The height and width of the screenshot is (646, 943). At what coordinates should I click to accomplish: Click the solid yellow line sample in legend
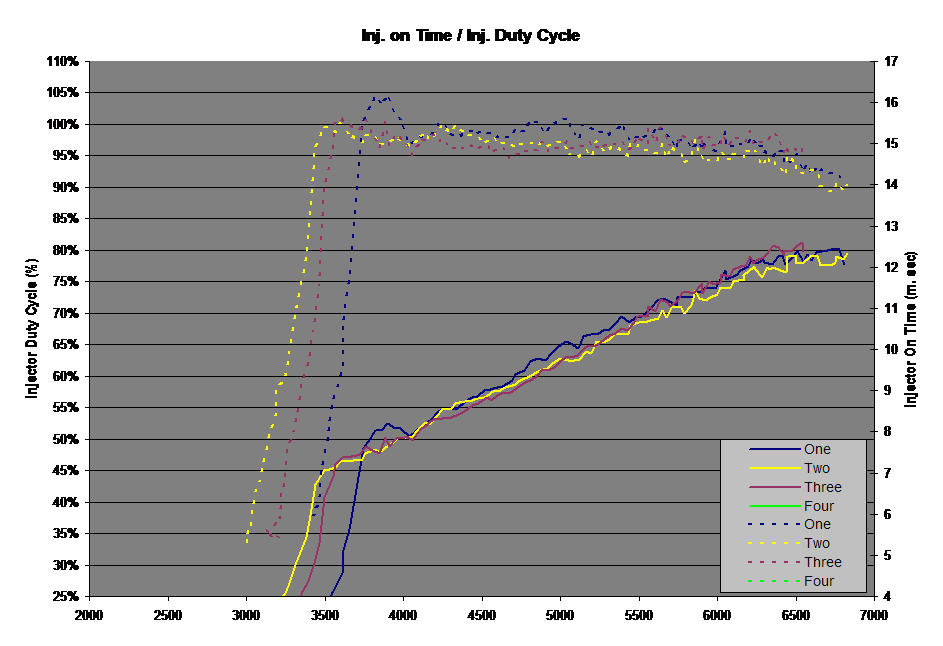(x=762, y=469)
